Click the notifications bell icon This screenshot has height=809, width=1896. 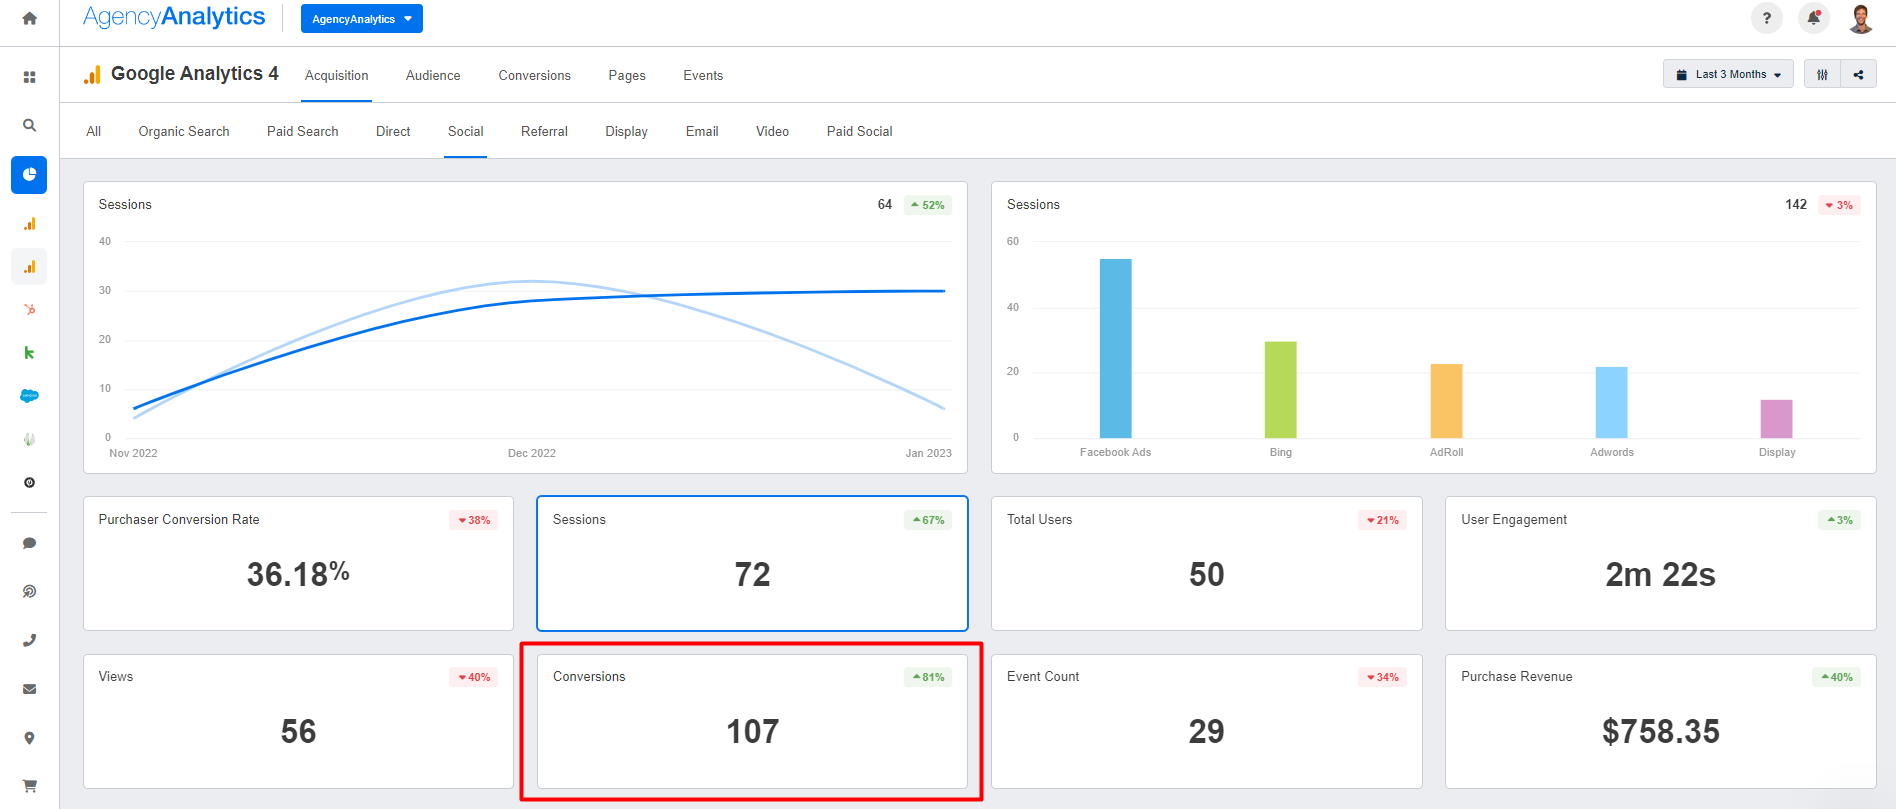1813,18
